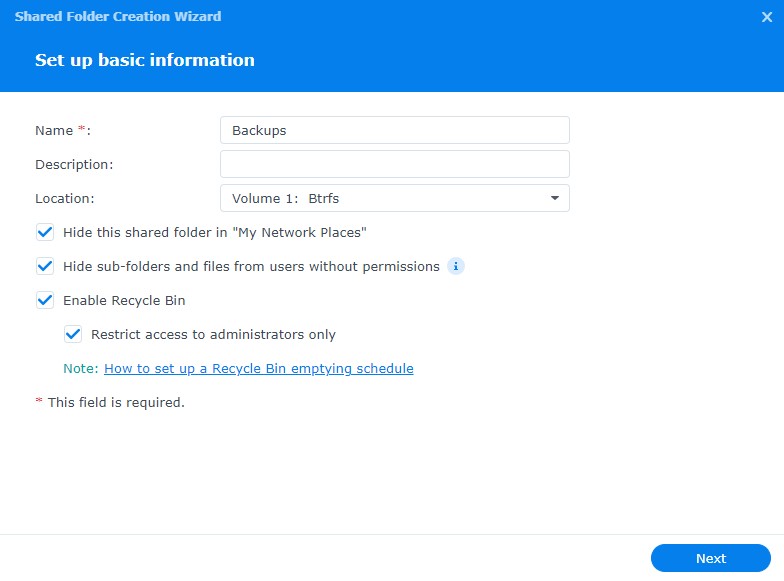The width and height of the screenshot is (784, 581).
Task: Open the Location volume dropdown
Action: (x=394, y=198)
